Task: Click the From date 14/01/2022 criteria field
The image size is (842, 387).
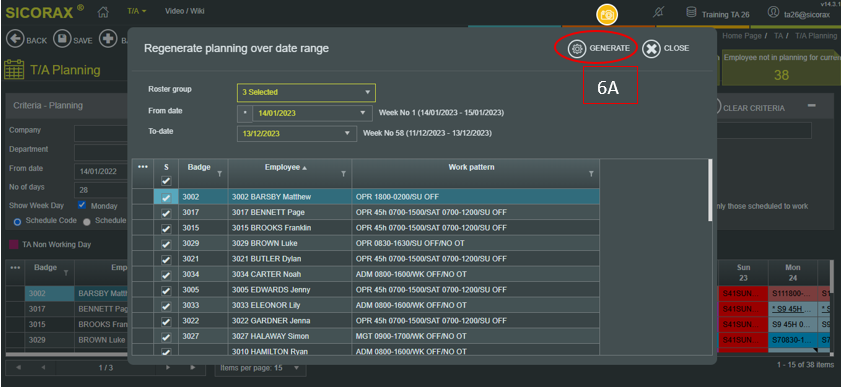Action: tap(101, 172)
